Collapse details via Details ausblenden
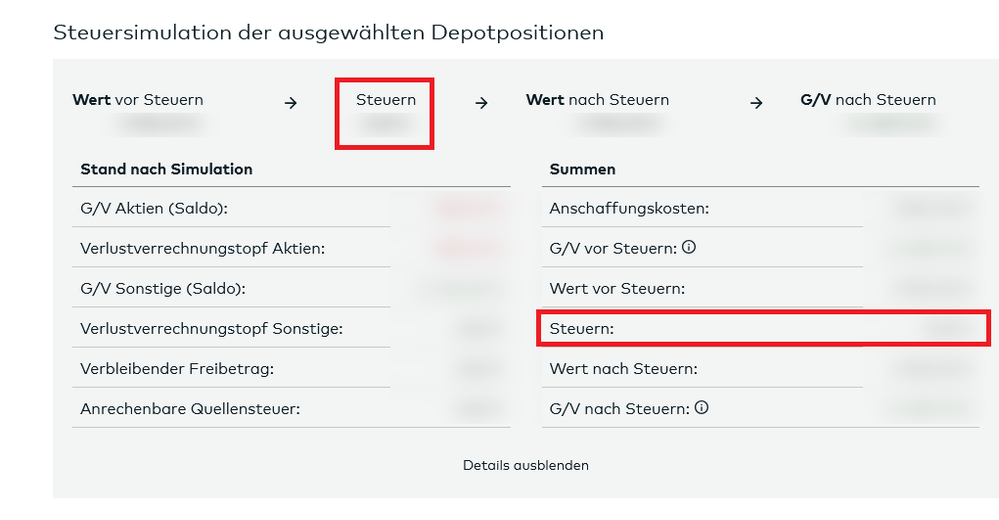 click(525, 465)
